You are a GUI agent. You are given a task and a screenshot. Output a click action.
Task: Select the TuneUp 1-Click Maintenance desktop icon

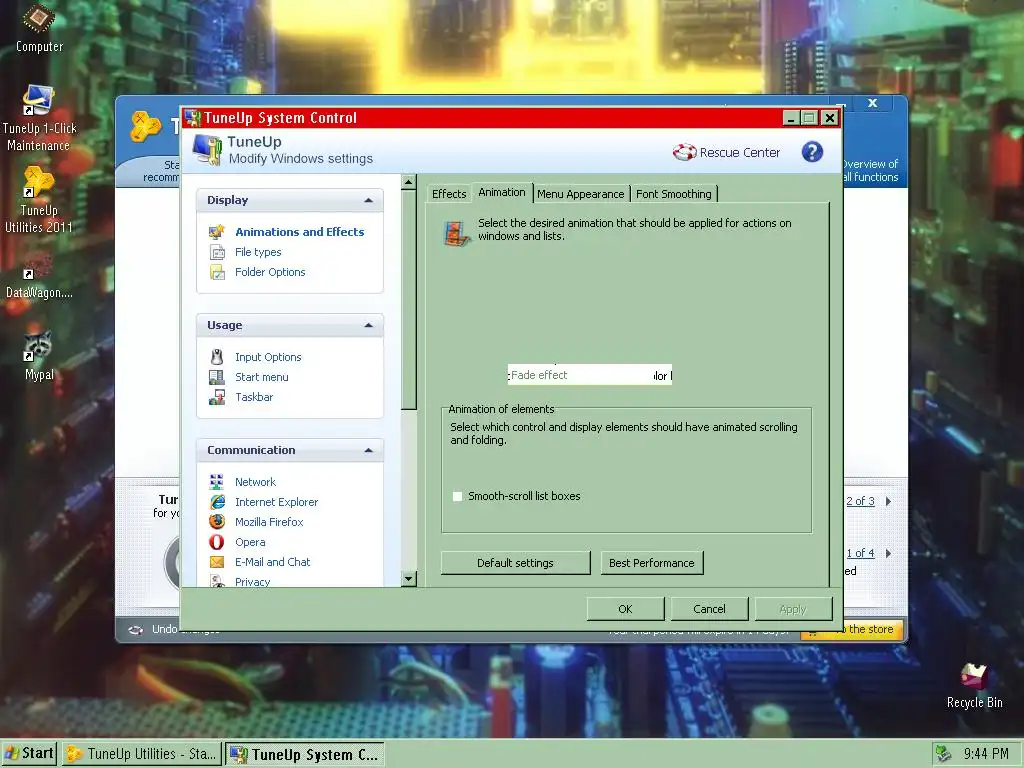tap(37, 101)
